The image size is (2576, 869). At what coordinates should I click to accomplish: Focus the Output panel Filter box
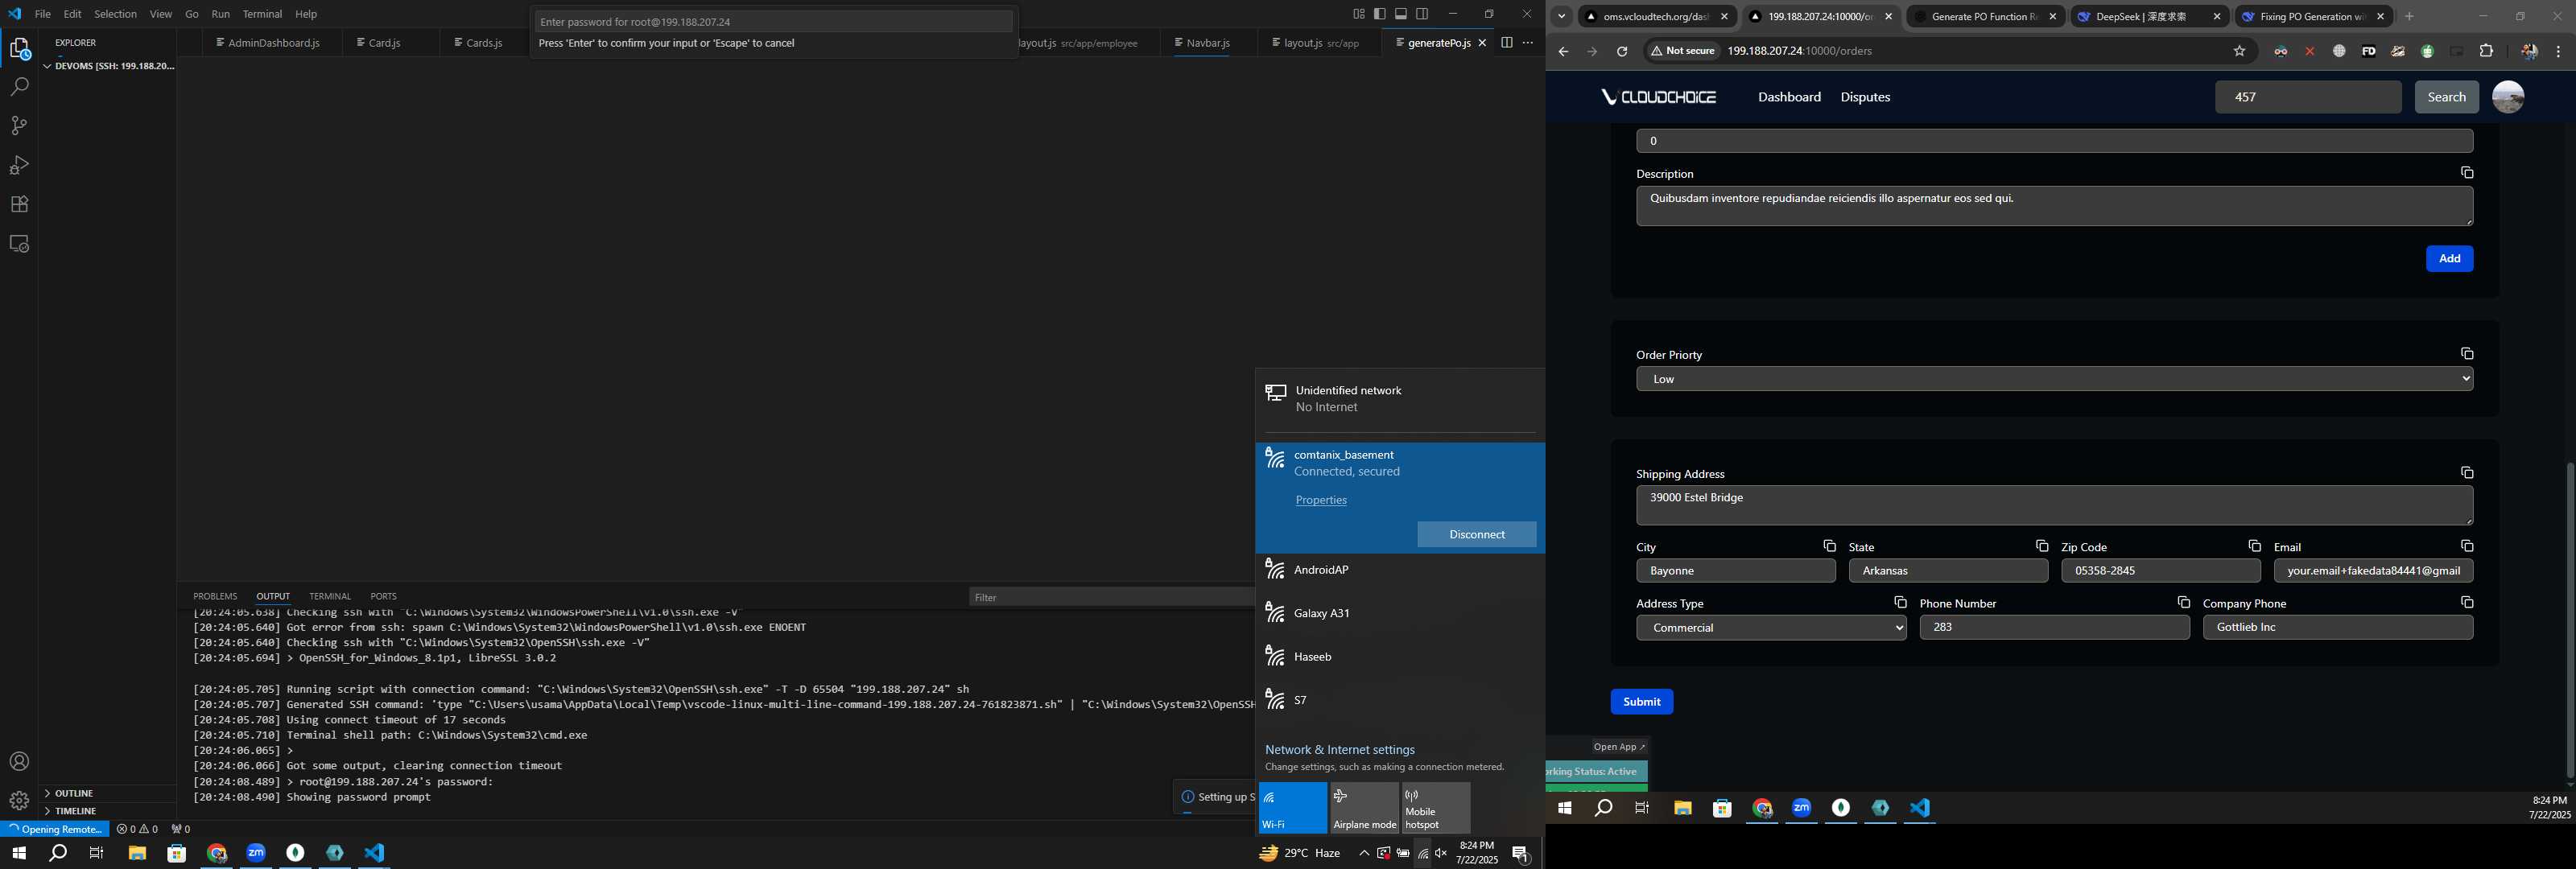[1110, 597]
